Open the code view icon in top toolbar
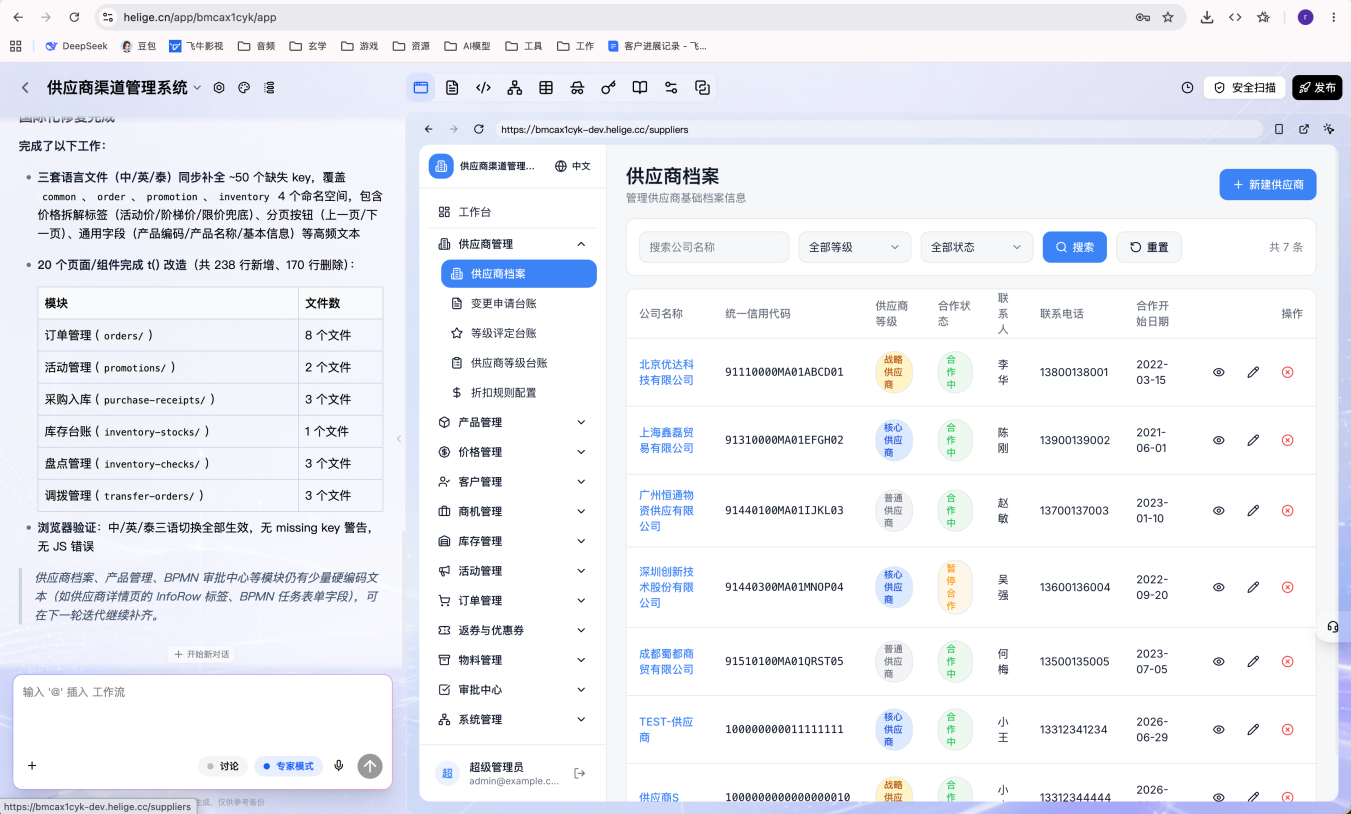This screenshot has width=1351, height=814. [483, 88]
